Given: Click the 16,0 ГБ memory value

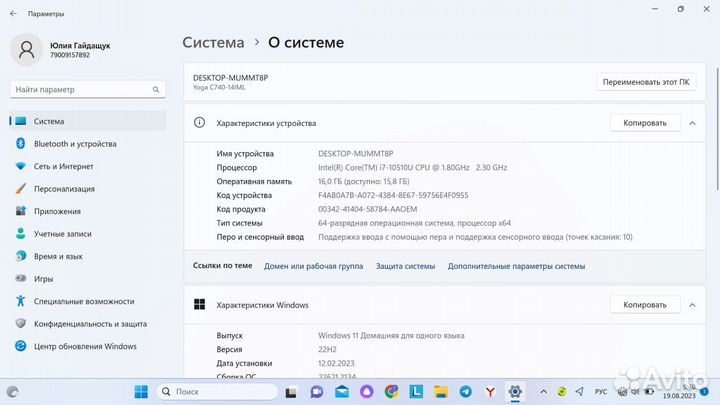Looking at the screenshot, I should [x=364, y=181].
